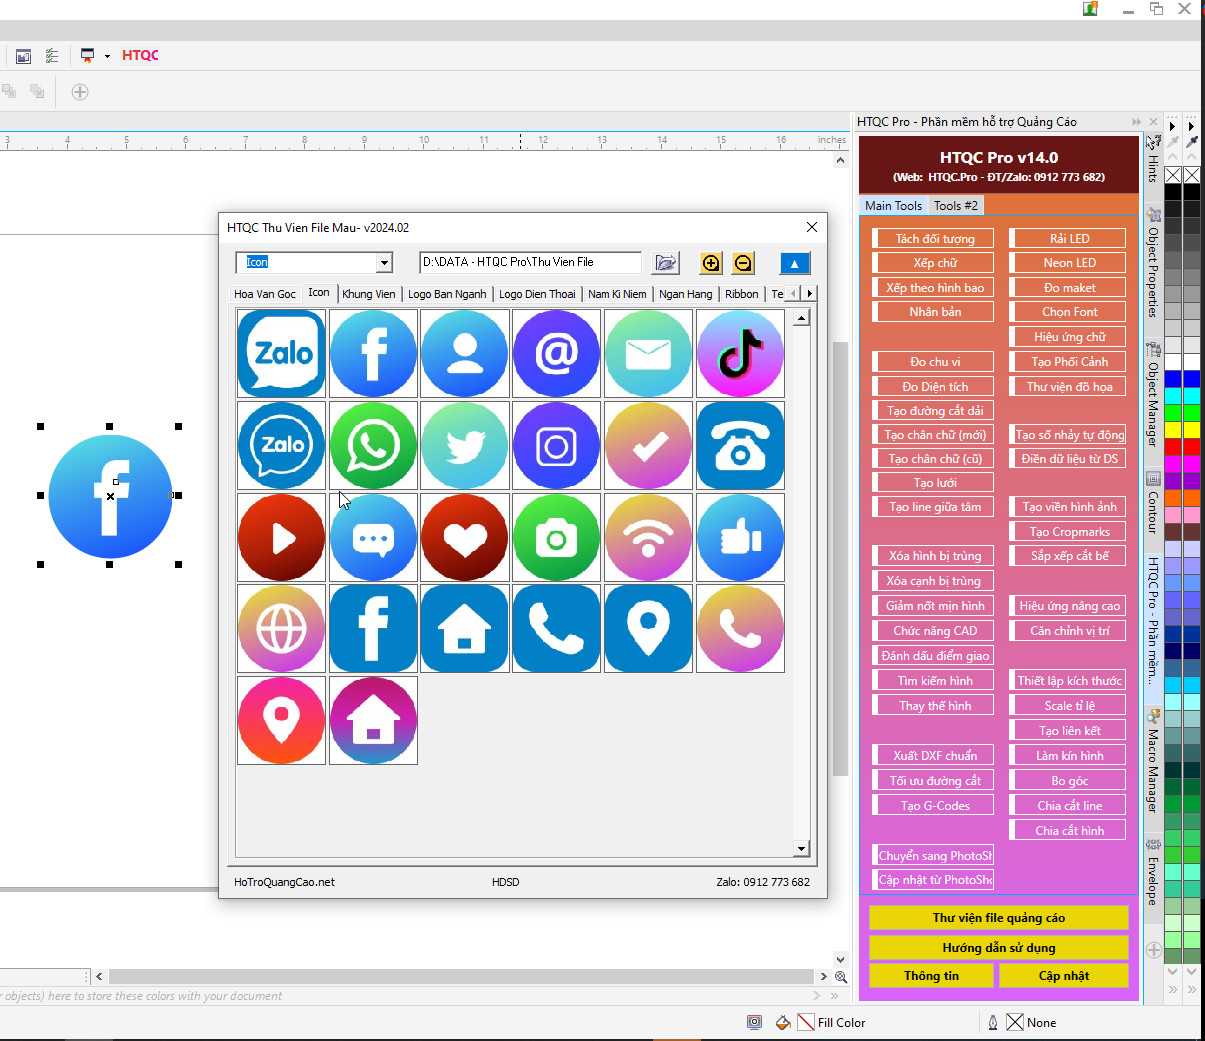Screen dimensions: 1205x1041
Task: Click the Cập nhật yellow button
Action: tap(1063, 976)
